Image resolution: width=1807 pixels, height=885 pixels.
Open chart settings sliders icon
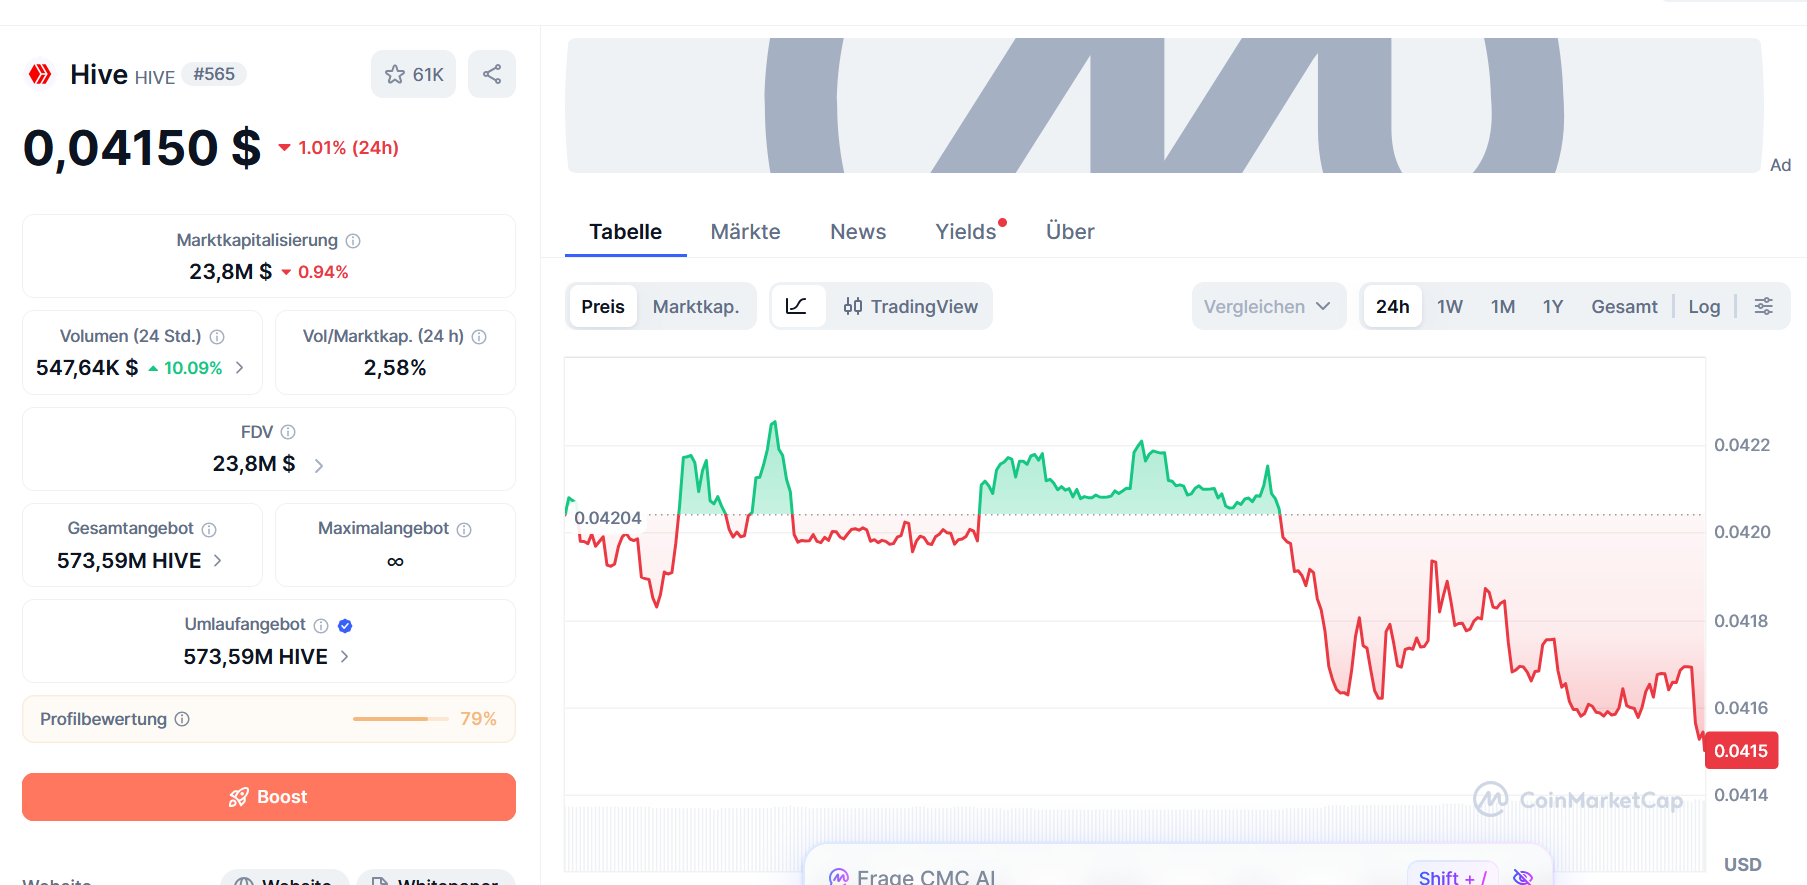pos(1764,306)
